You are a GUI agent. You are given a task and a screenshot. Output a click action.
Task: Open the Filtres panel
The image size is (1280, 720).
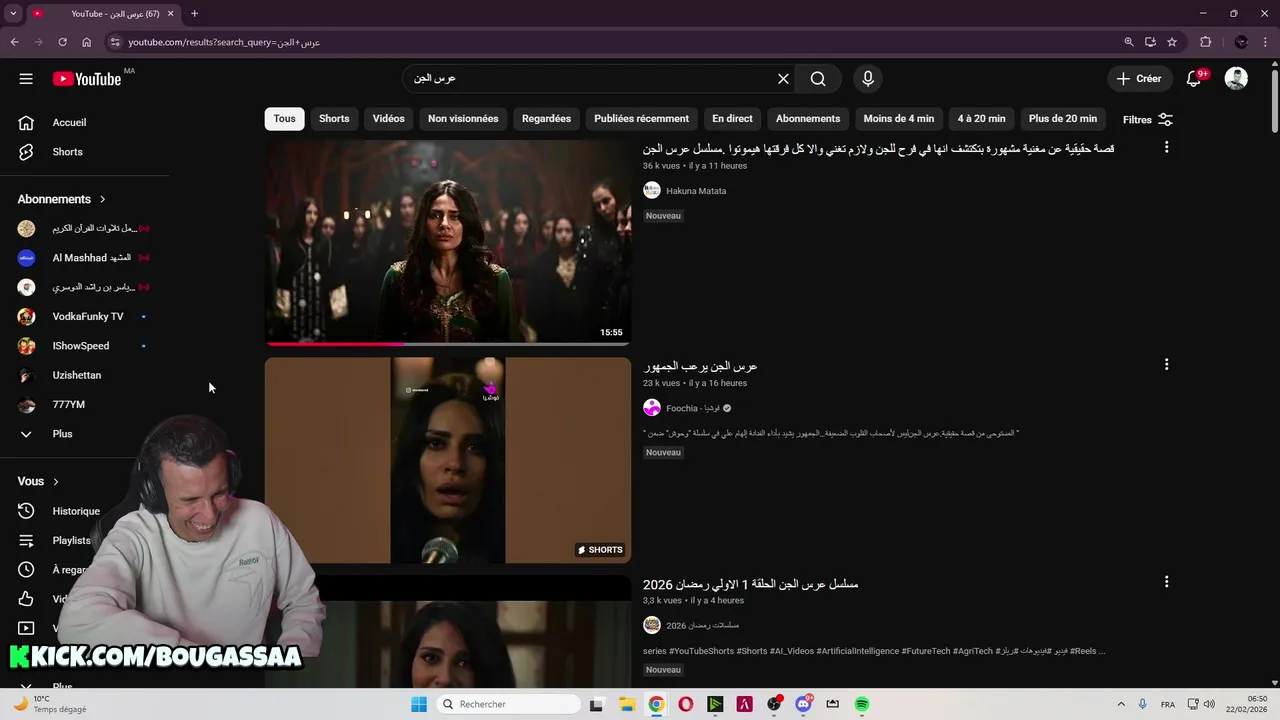coord(1147,119)
